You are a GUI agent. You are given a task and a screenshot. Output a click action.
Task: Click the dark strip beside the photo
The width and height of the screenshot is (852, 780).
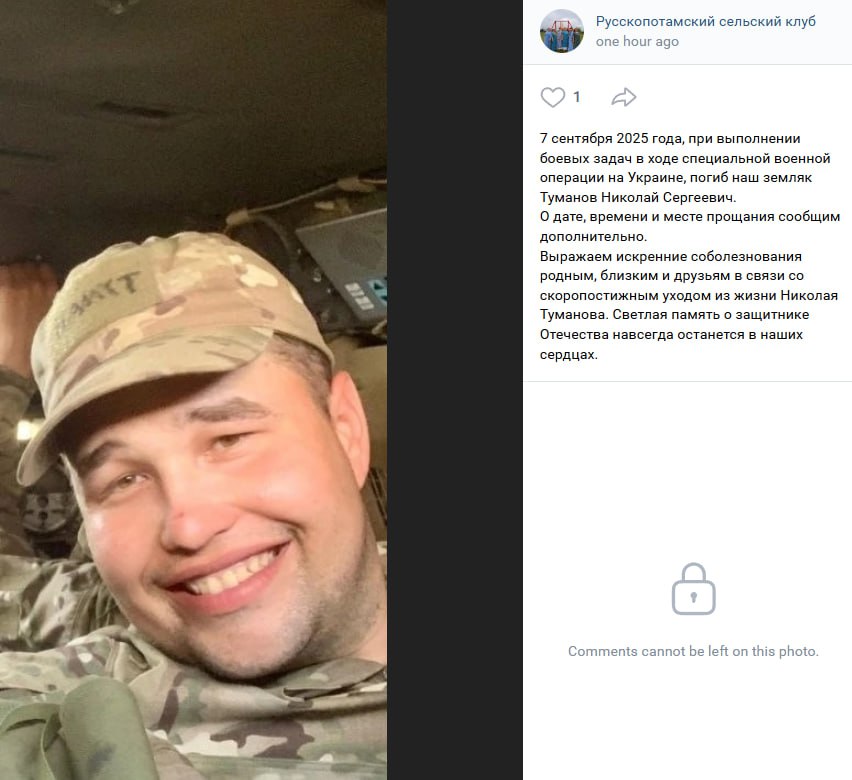point(455,390)
